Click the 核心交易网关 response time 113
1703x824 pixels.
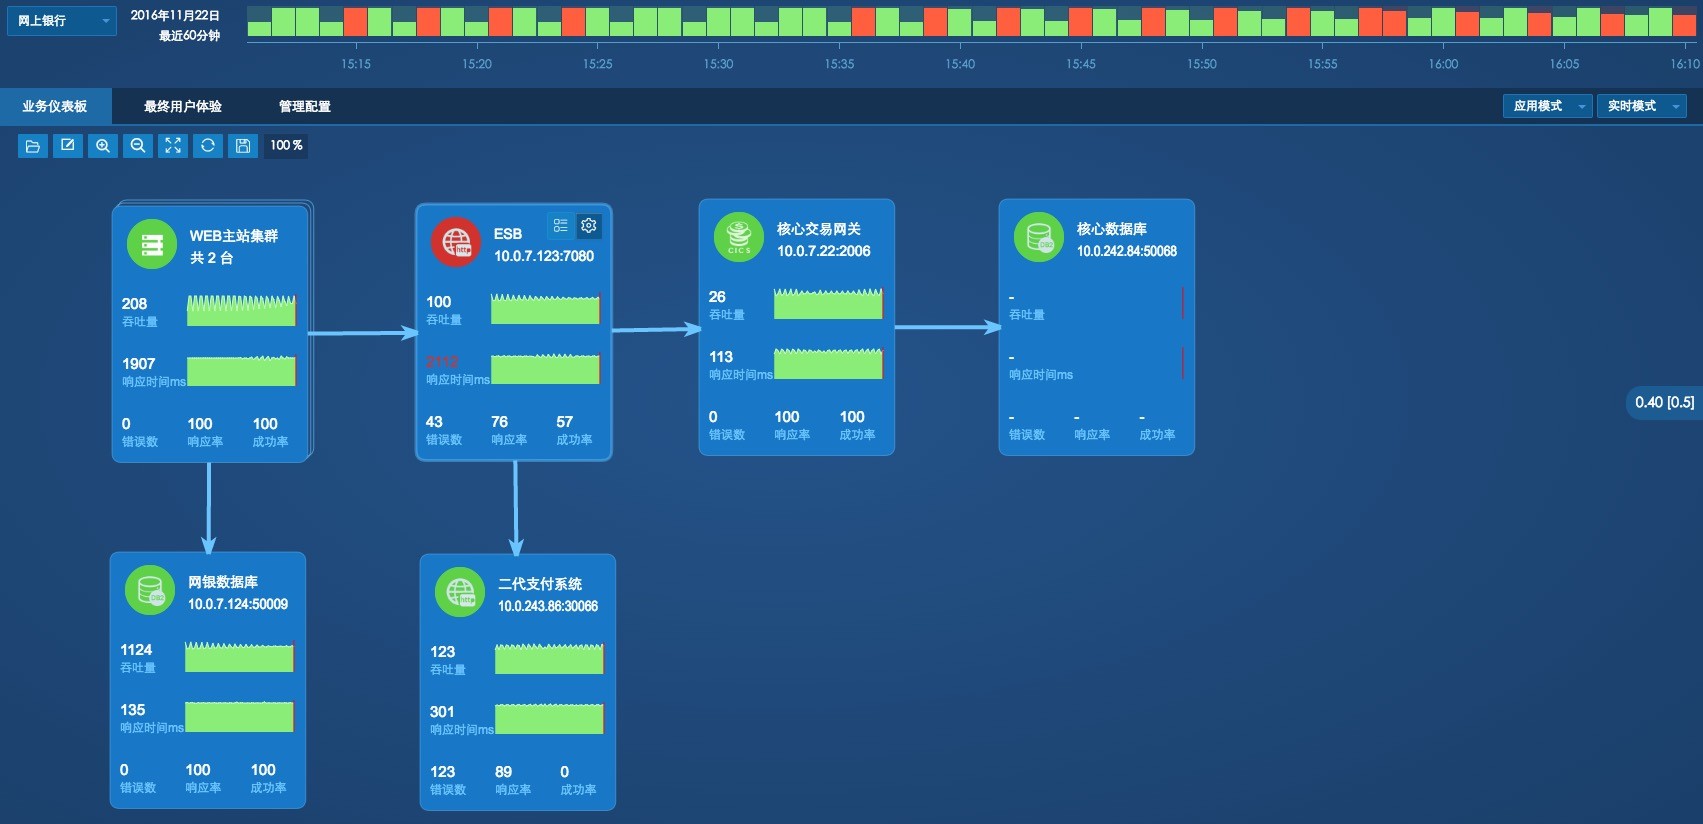point(721,357)
